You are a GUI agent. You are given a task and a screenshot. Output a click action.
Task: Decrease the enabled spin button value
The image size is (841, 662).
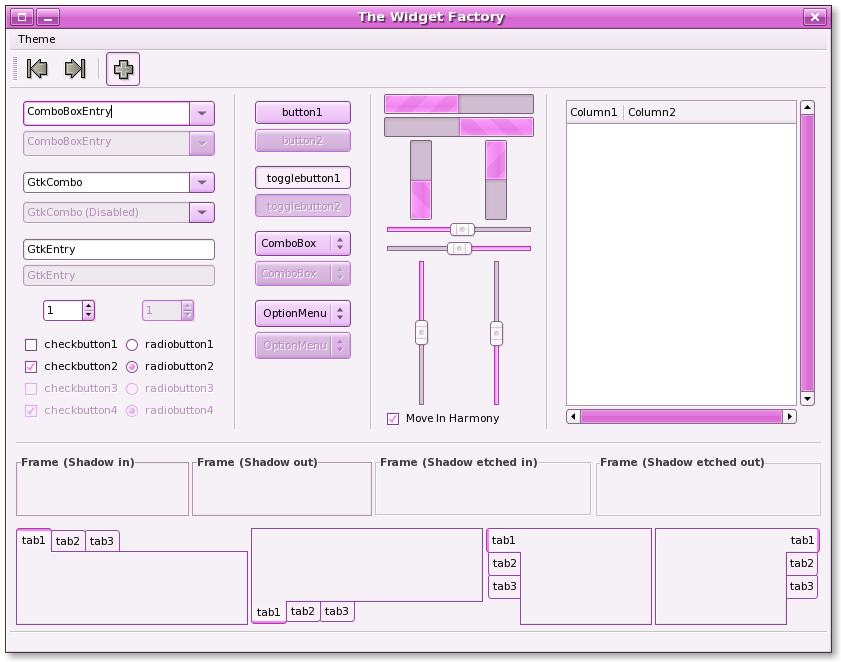point(88,315)
